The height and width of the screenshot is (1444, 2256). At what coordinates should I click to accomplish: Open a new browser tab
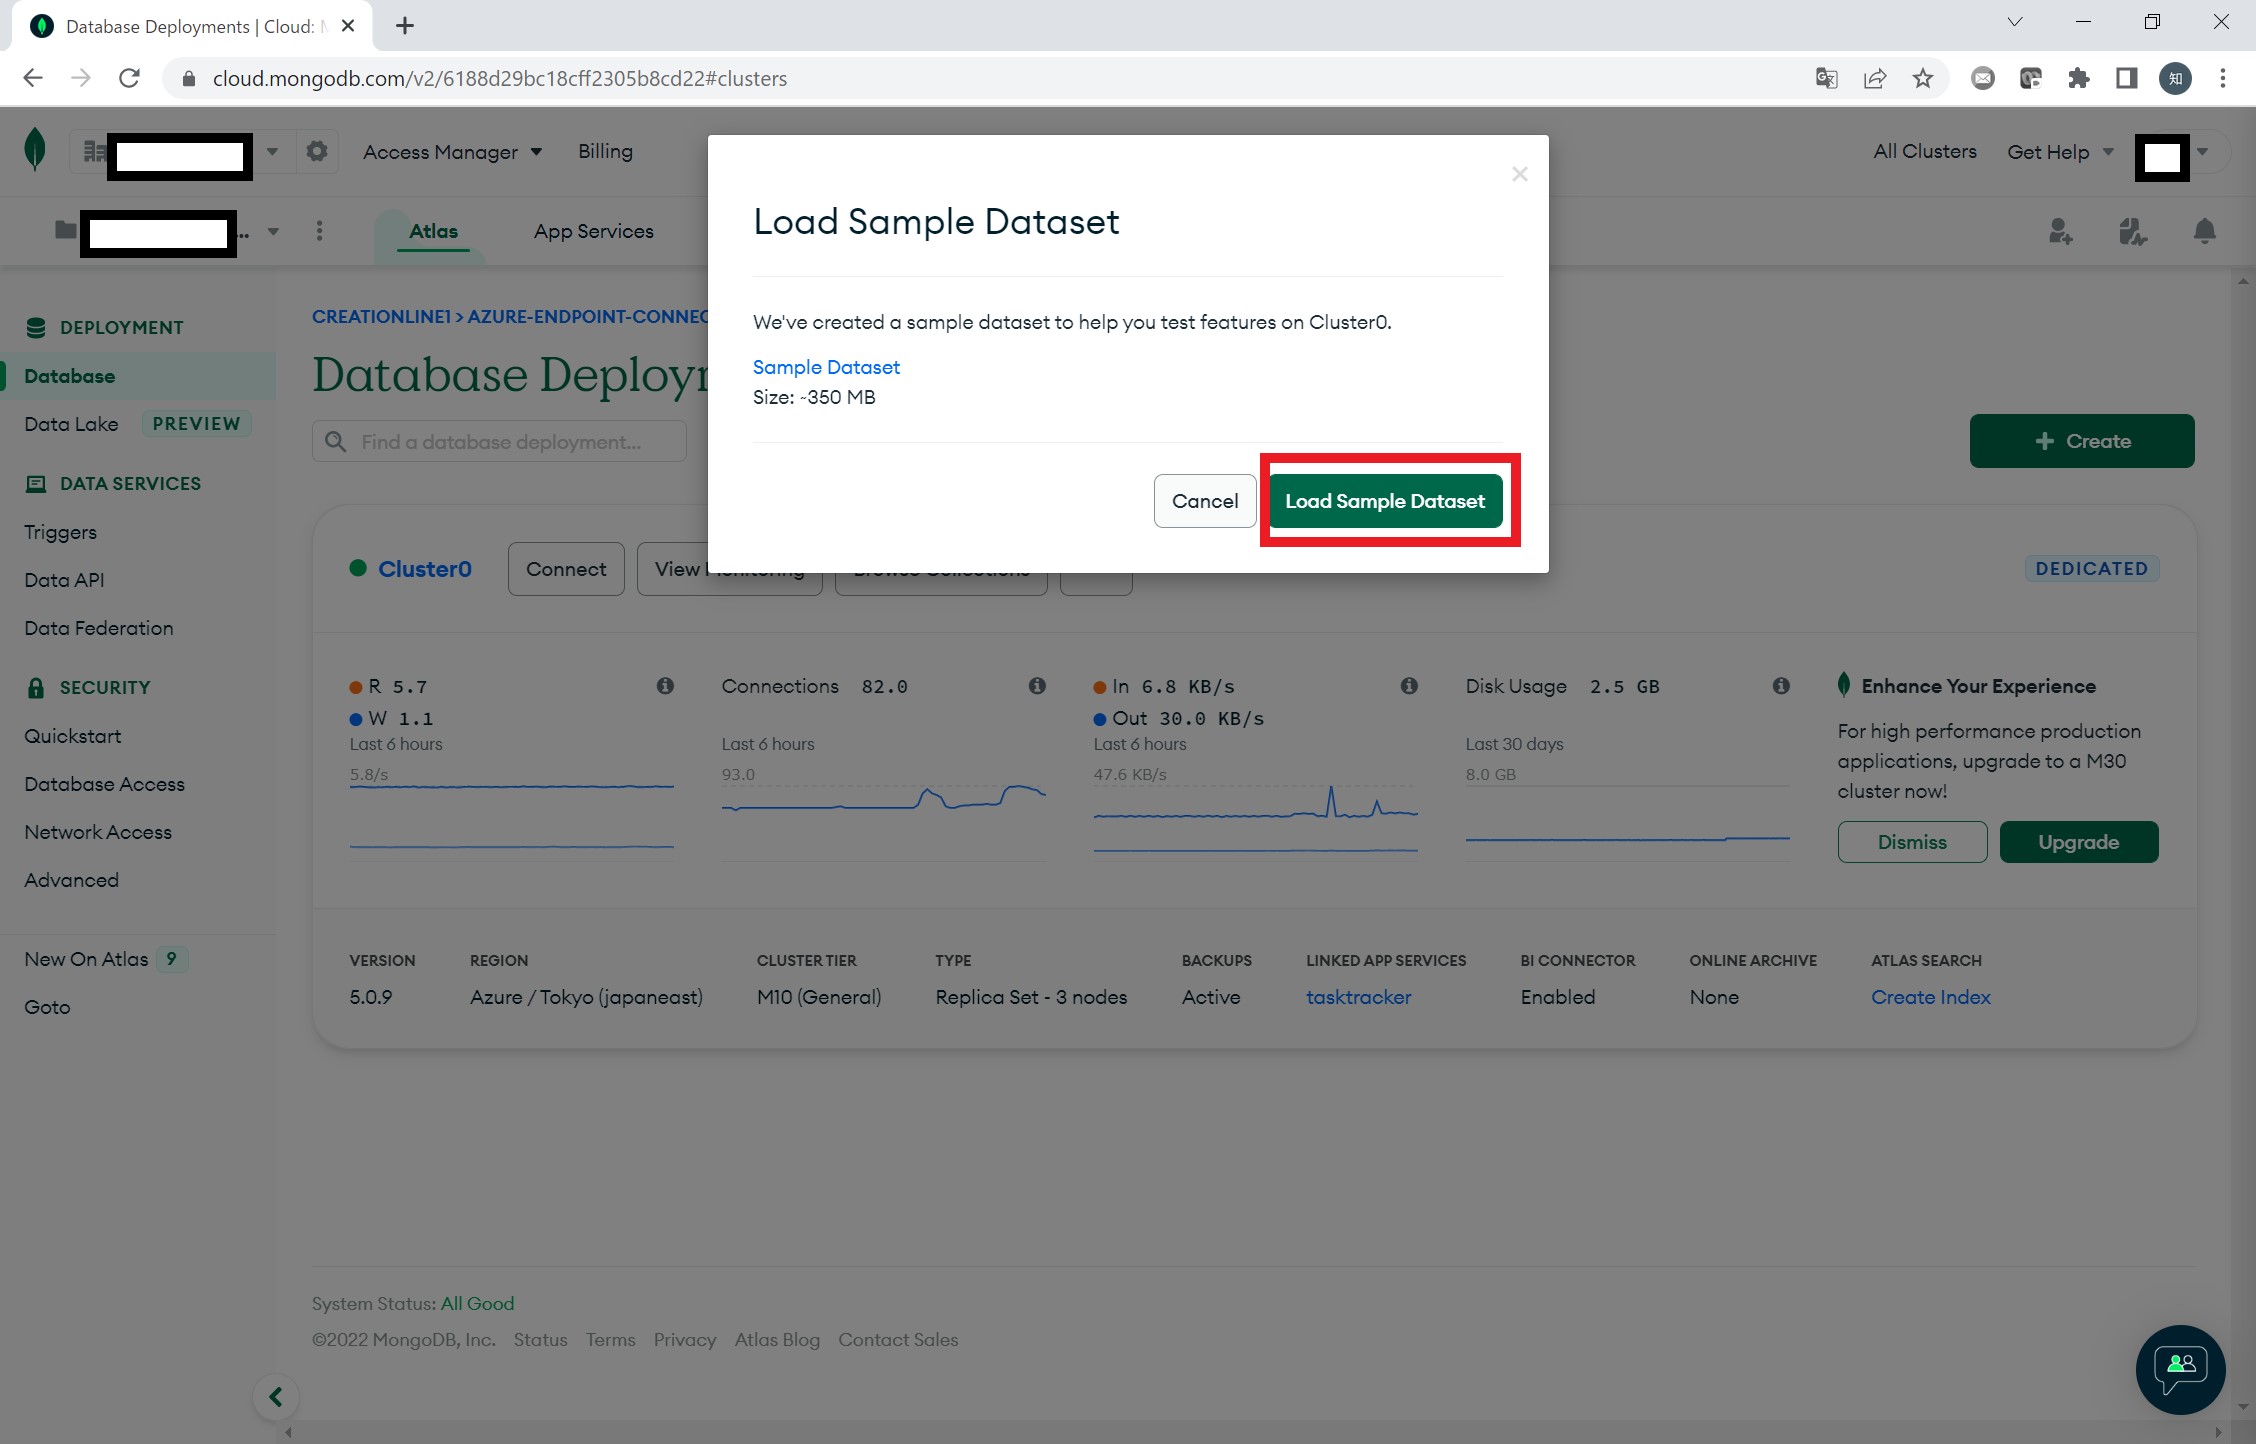tap(404, 26)
